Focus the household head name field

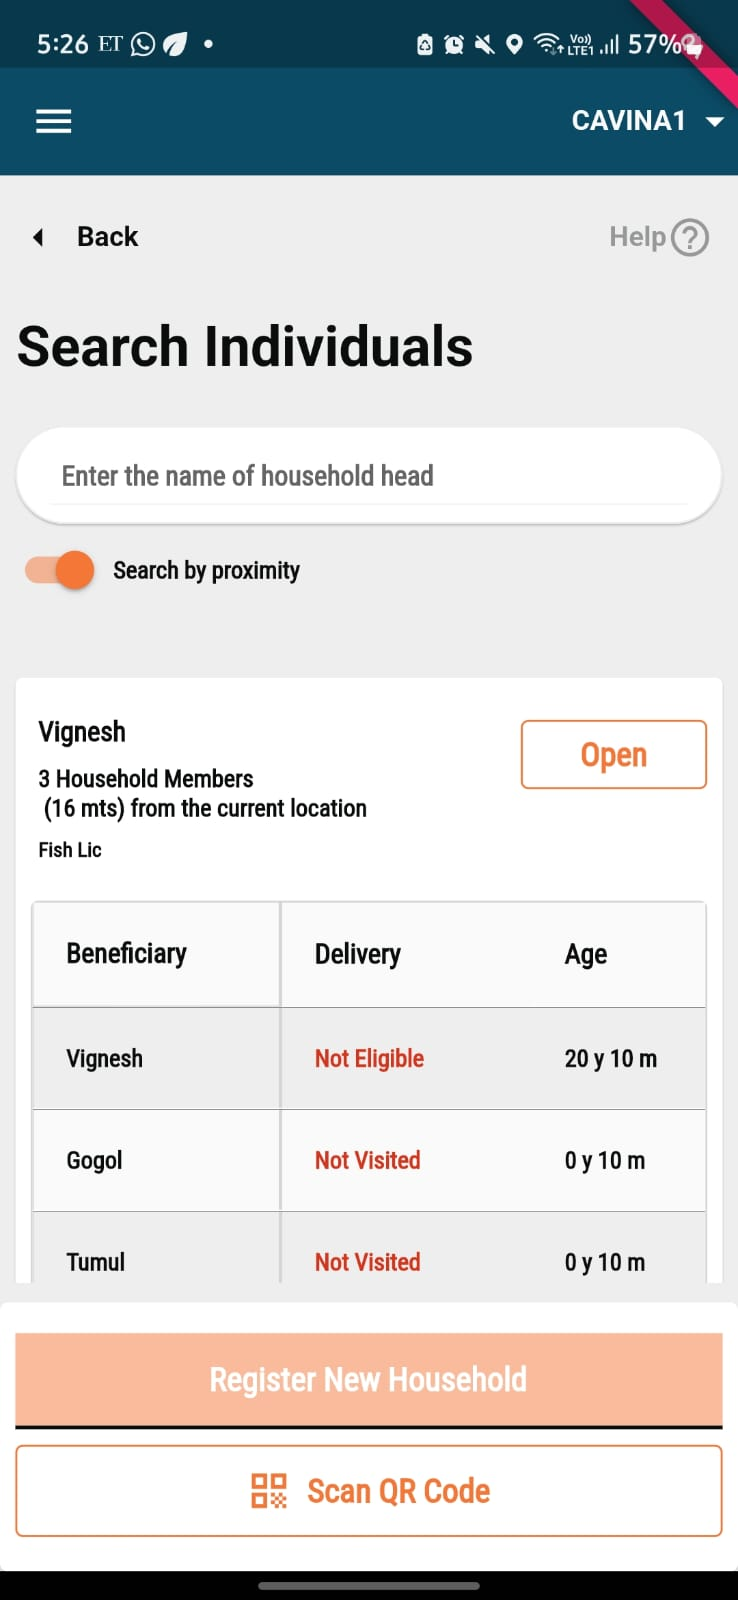click(368, 476)
